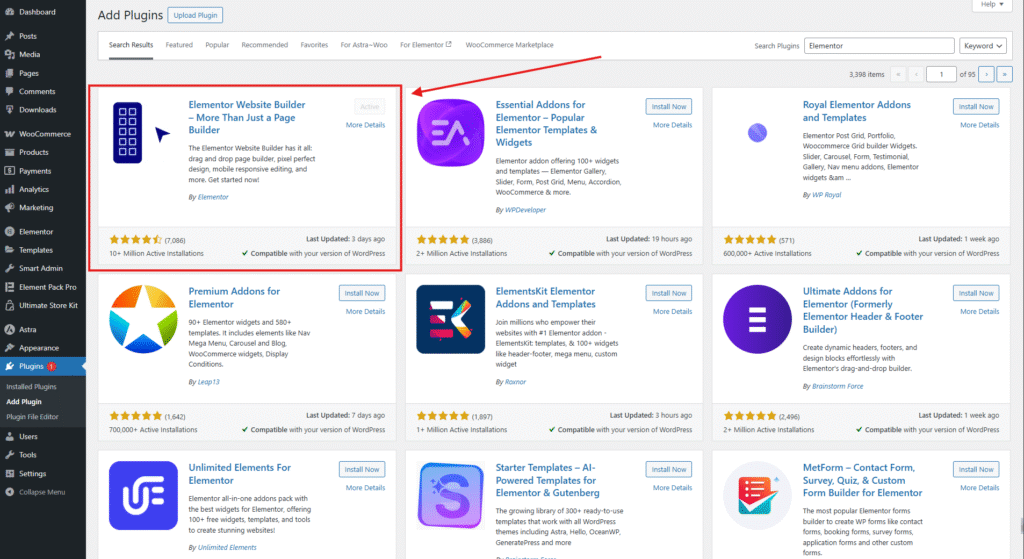Click the Comments bubble icon
1024x559 pixels.
point(9,91)
